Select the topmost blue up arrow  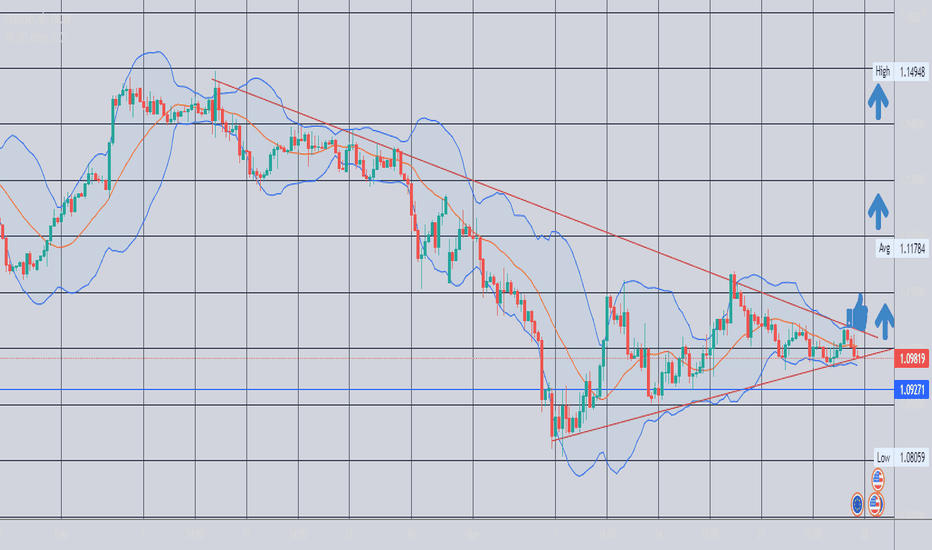pyautogui.click(x=878, y=102)
